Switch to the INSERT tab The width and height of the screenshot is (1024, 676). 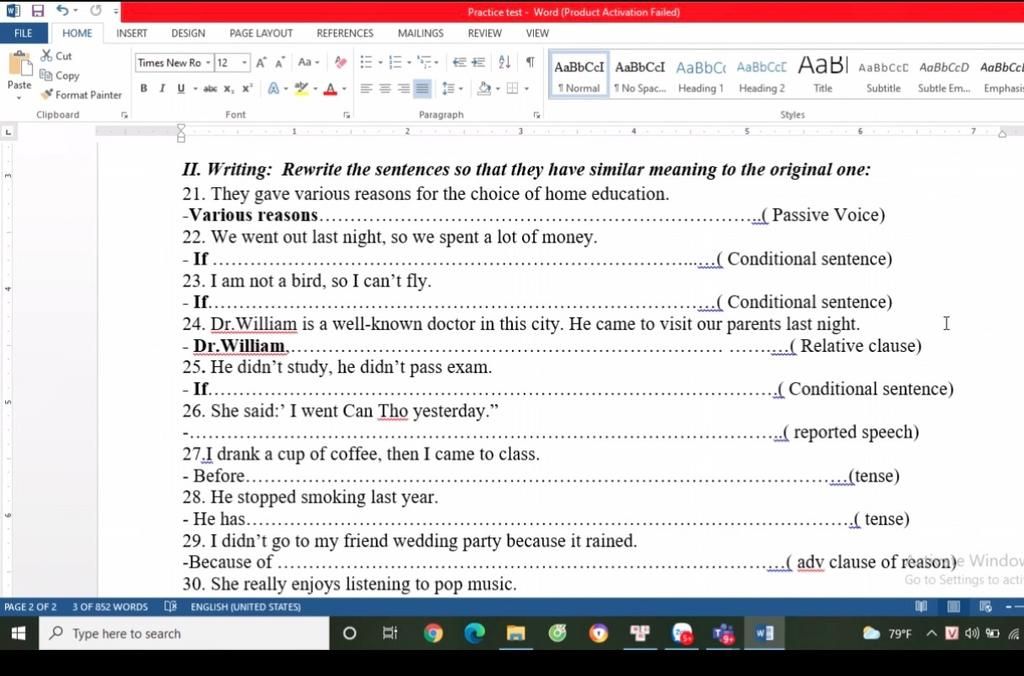(131, 33)
